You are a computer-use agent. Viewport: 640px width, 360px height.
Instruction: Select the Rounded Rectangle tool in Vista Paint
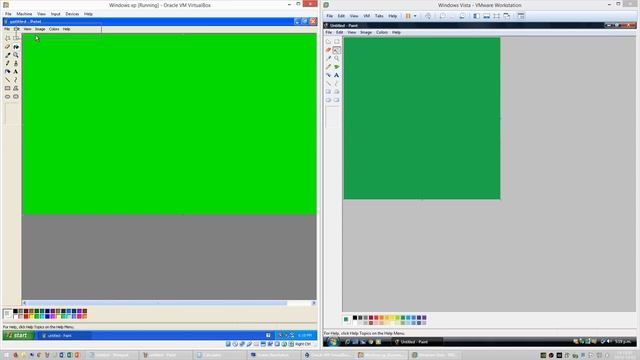[x=337, y=100]
